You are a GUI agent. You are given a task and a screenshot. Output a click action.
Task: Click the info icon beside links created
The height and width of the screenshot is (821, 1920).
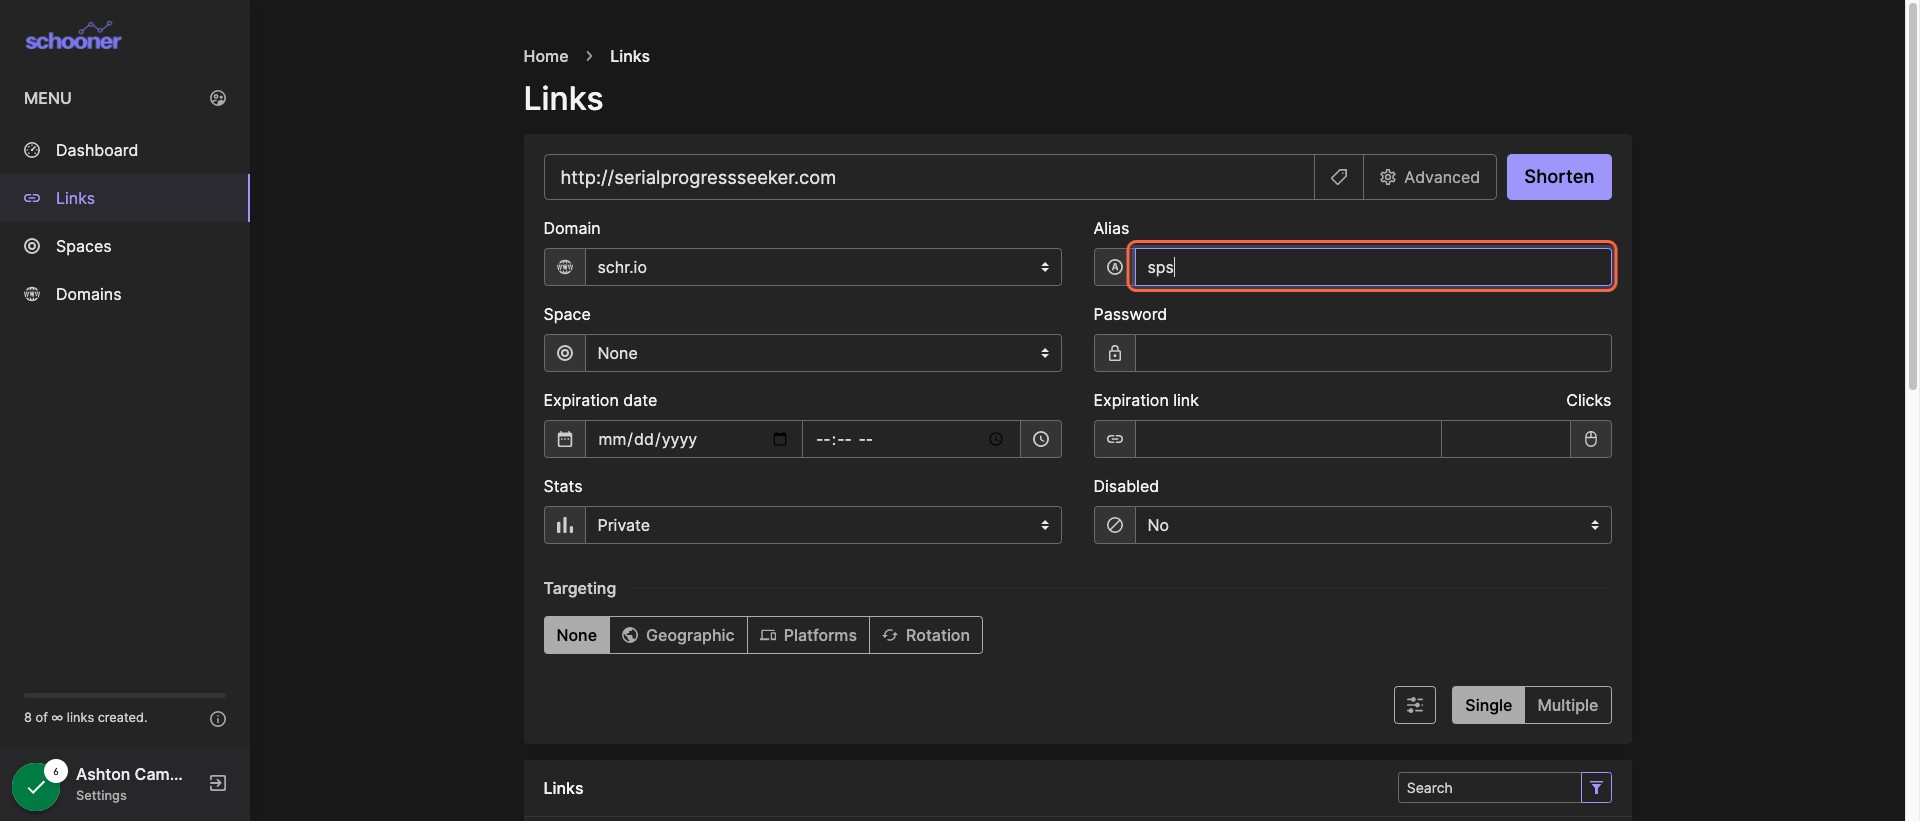click(218, 719)
